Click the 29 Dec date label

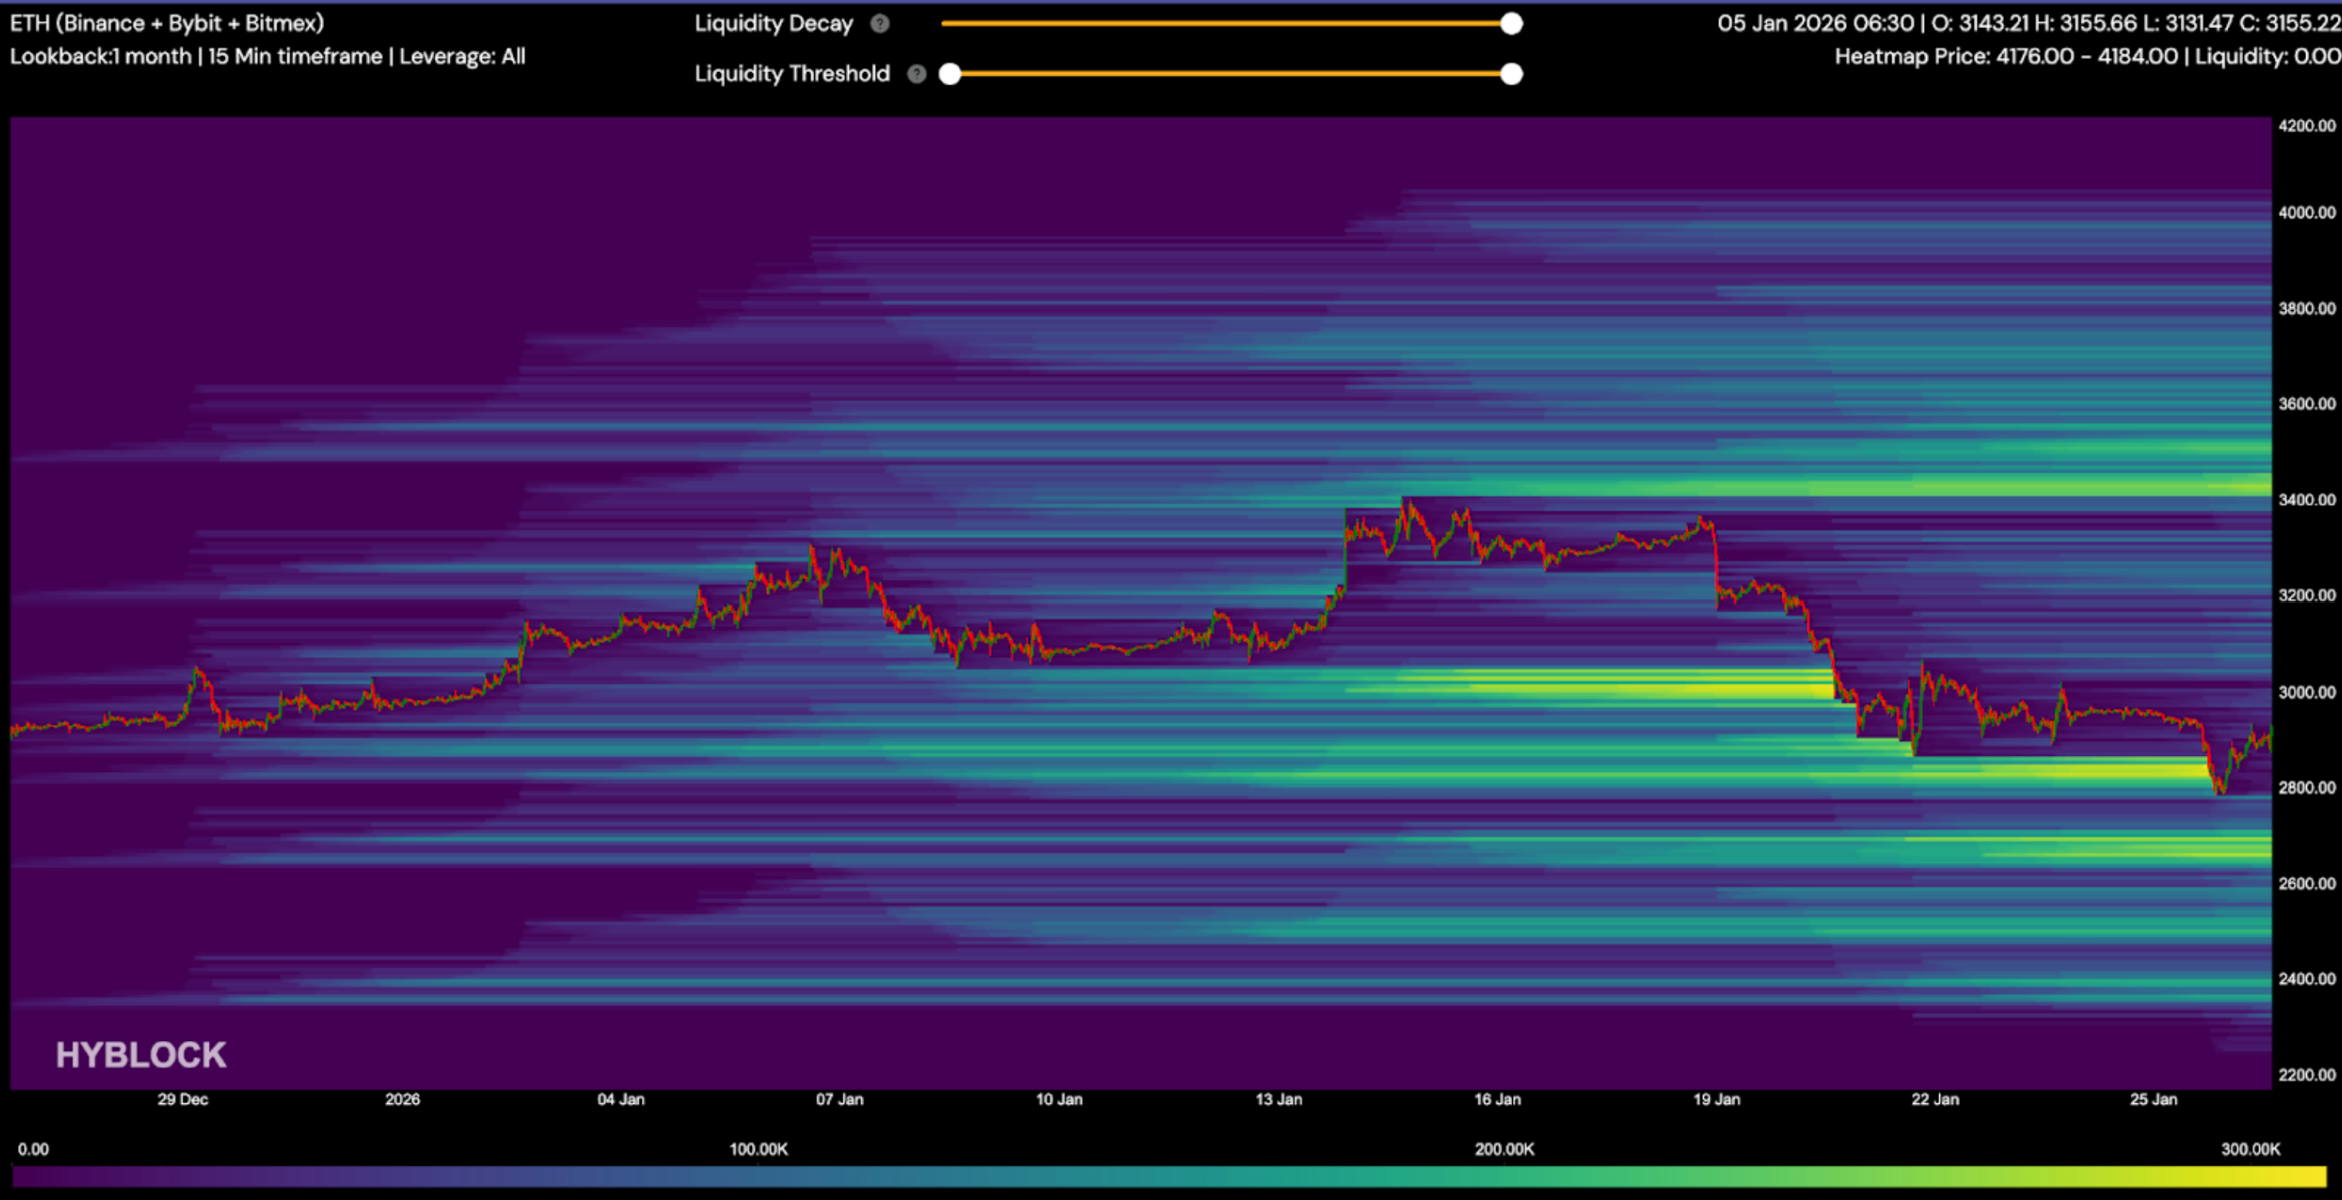pyautogui.click(x=183, y=1100)
